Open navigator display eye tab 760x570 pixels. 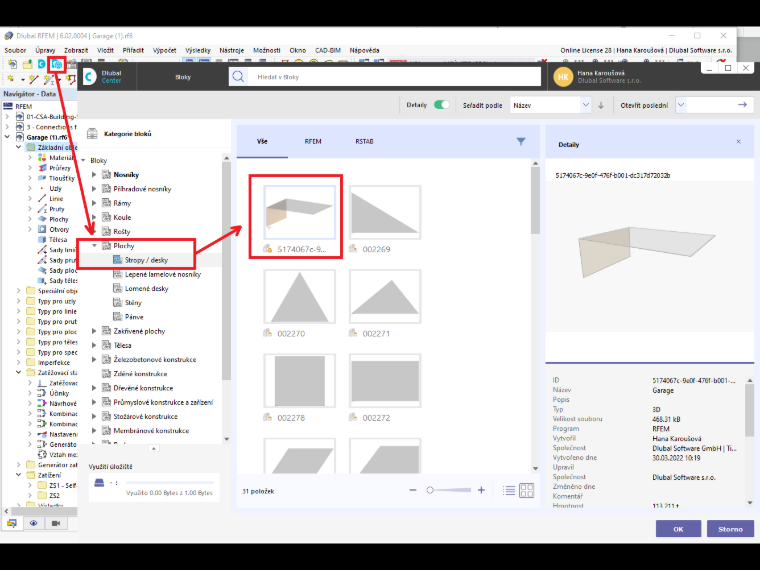pyautogui.click(x=33, y=523)
